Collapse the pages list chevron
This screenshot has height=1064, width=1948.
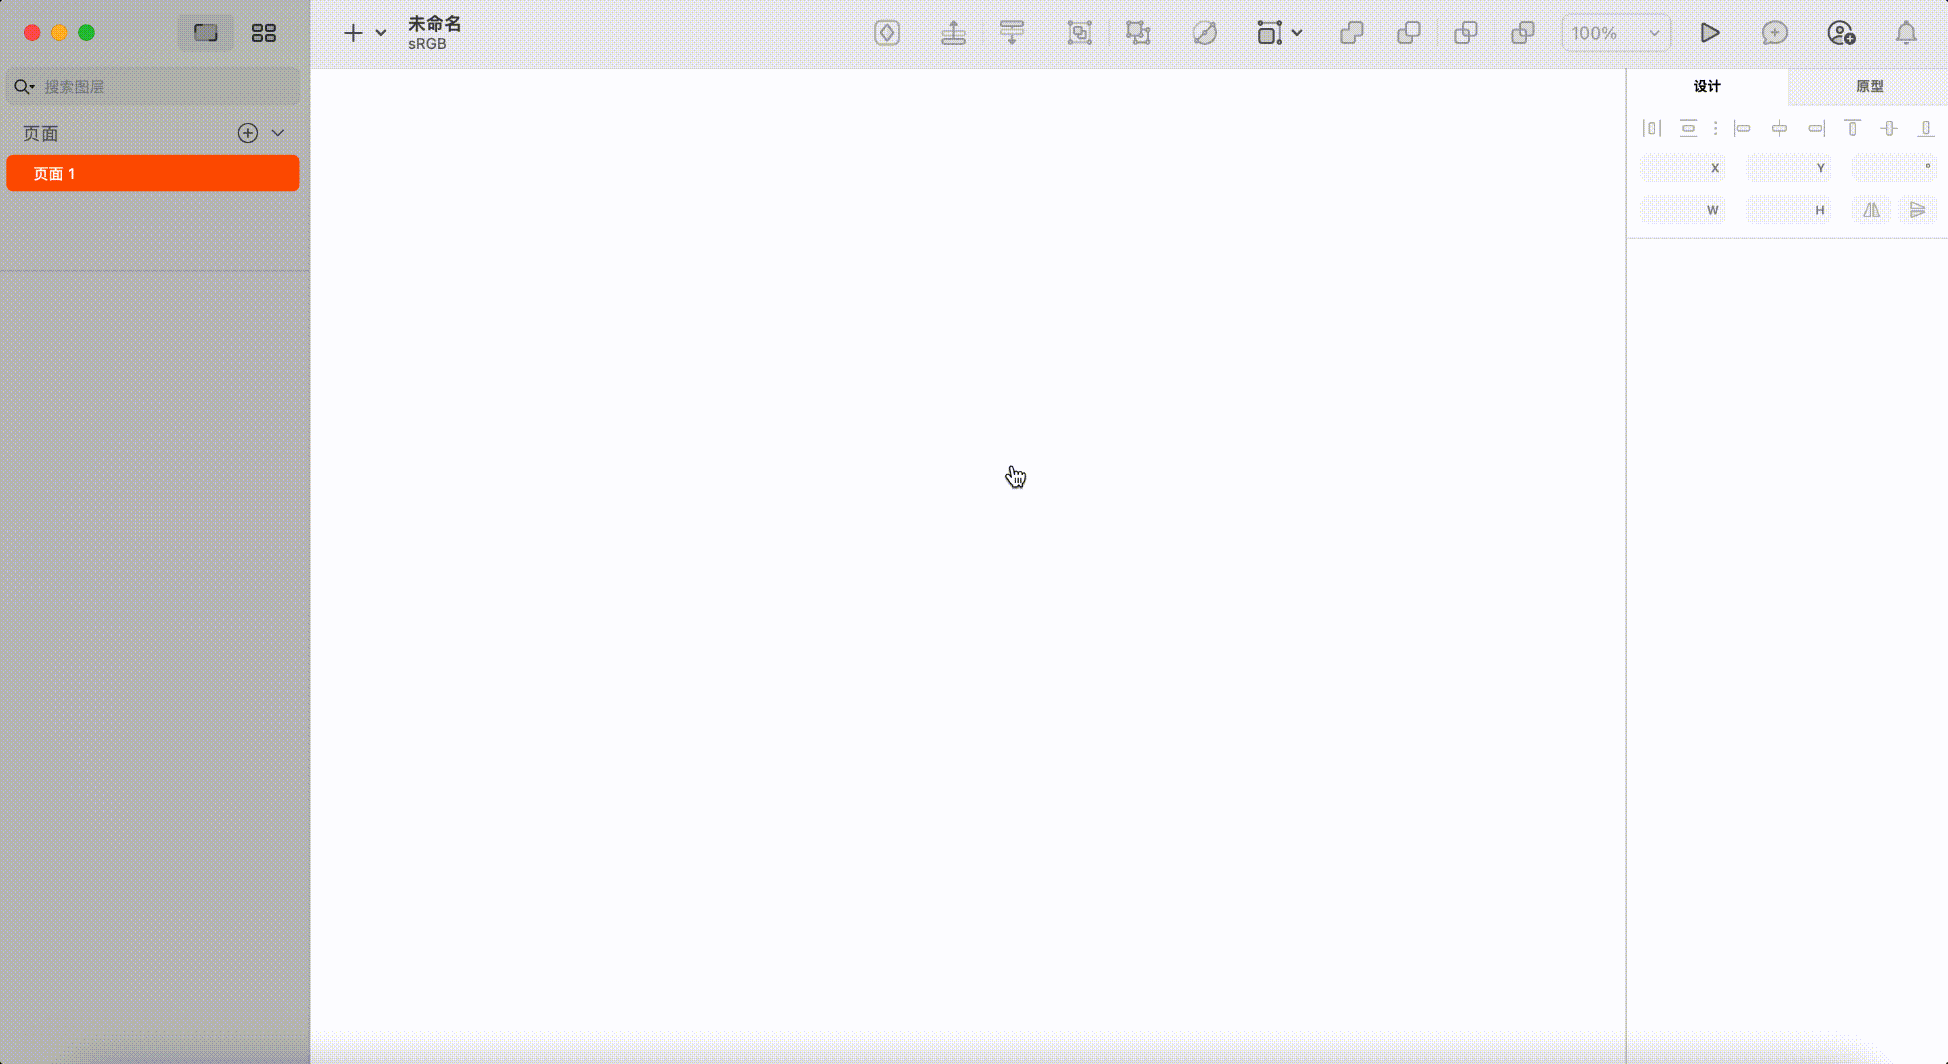click(278, 133)
